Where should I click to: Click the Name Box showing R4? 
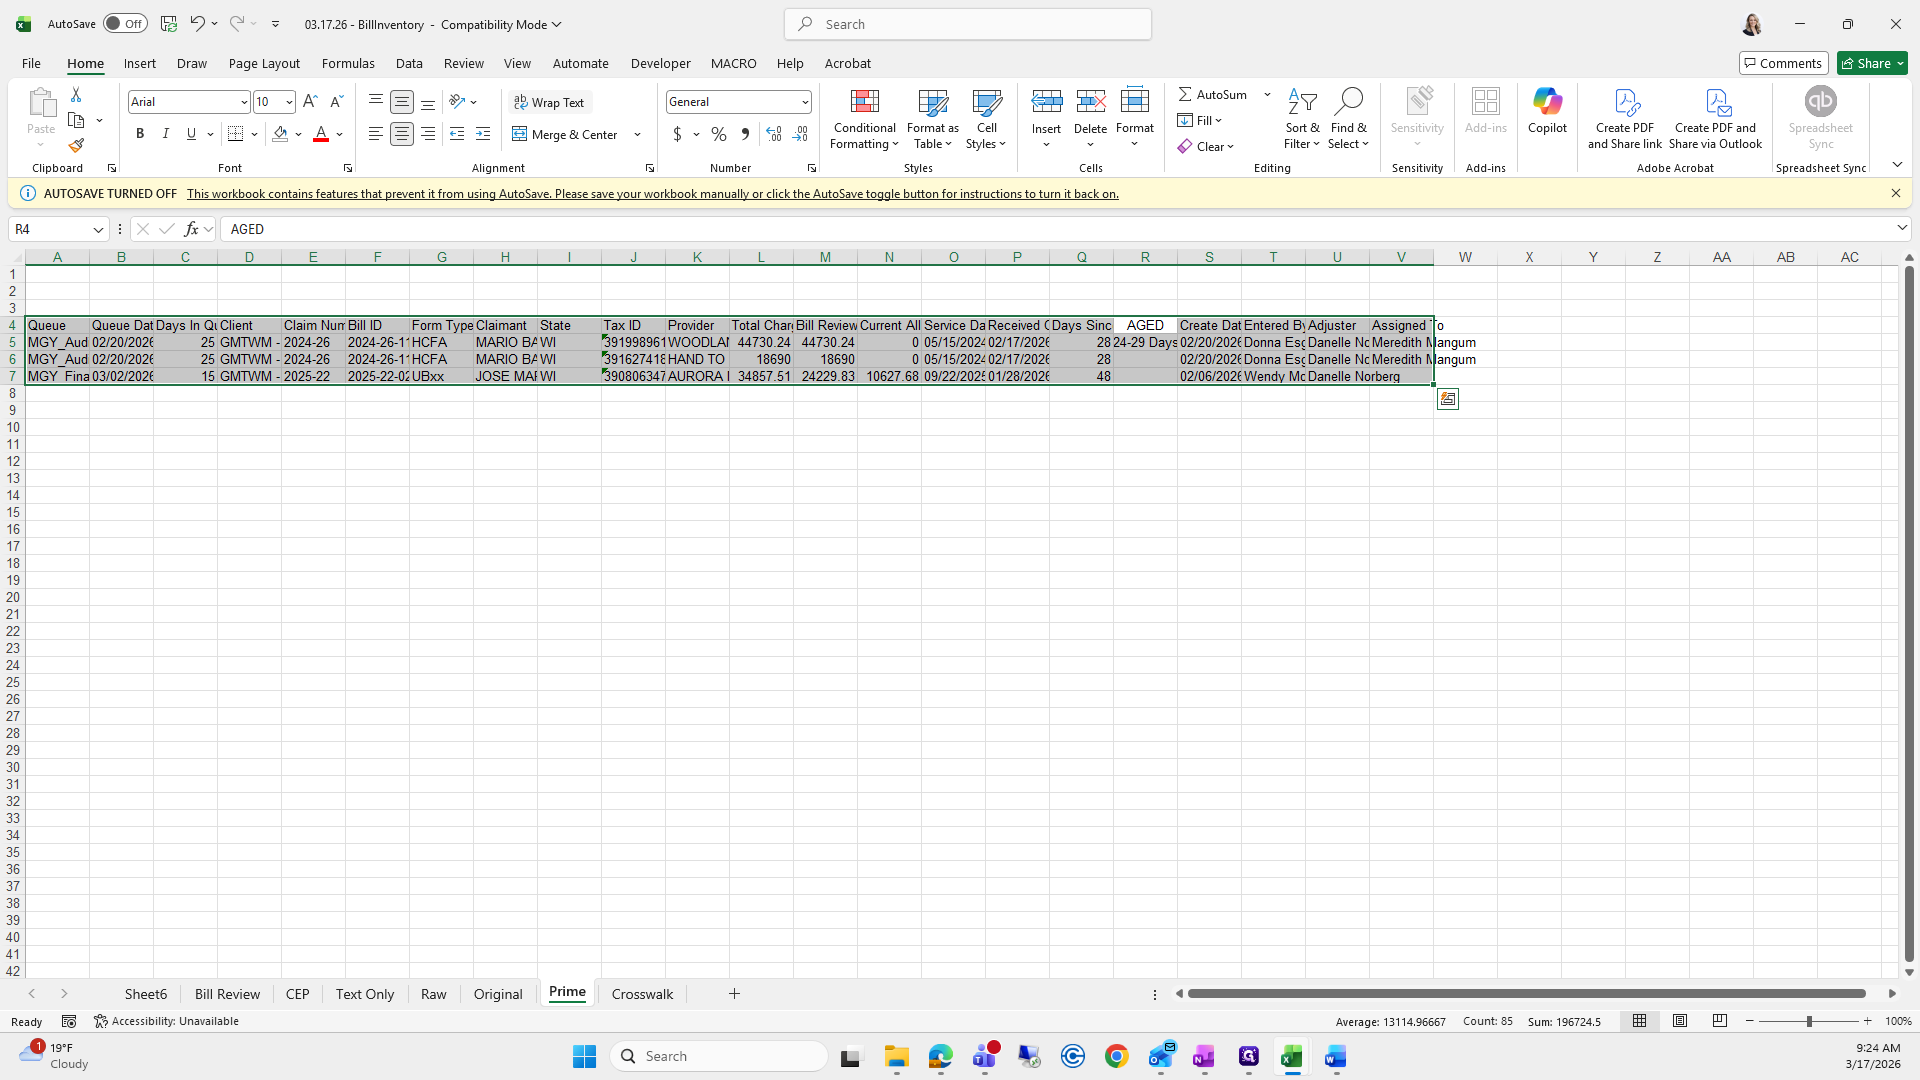pyautogui.click(x=50, y=229)
